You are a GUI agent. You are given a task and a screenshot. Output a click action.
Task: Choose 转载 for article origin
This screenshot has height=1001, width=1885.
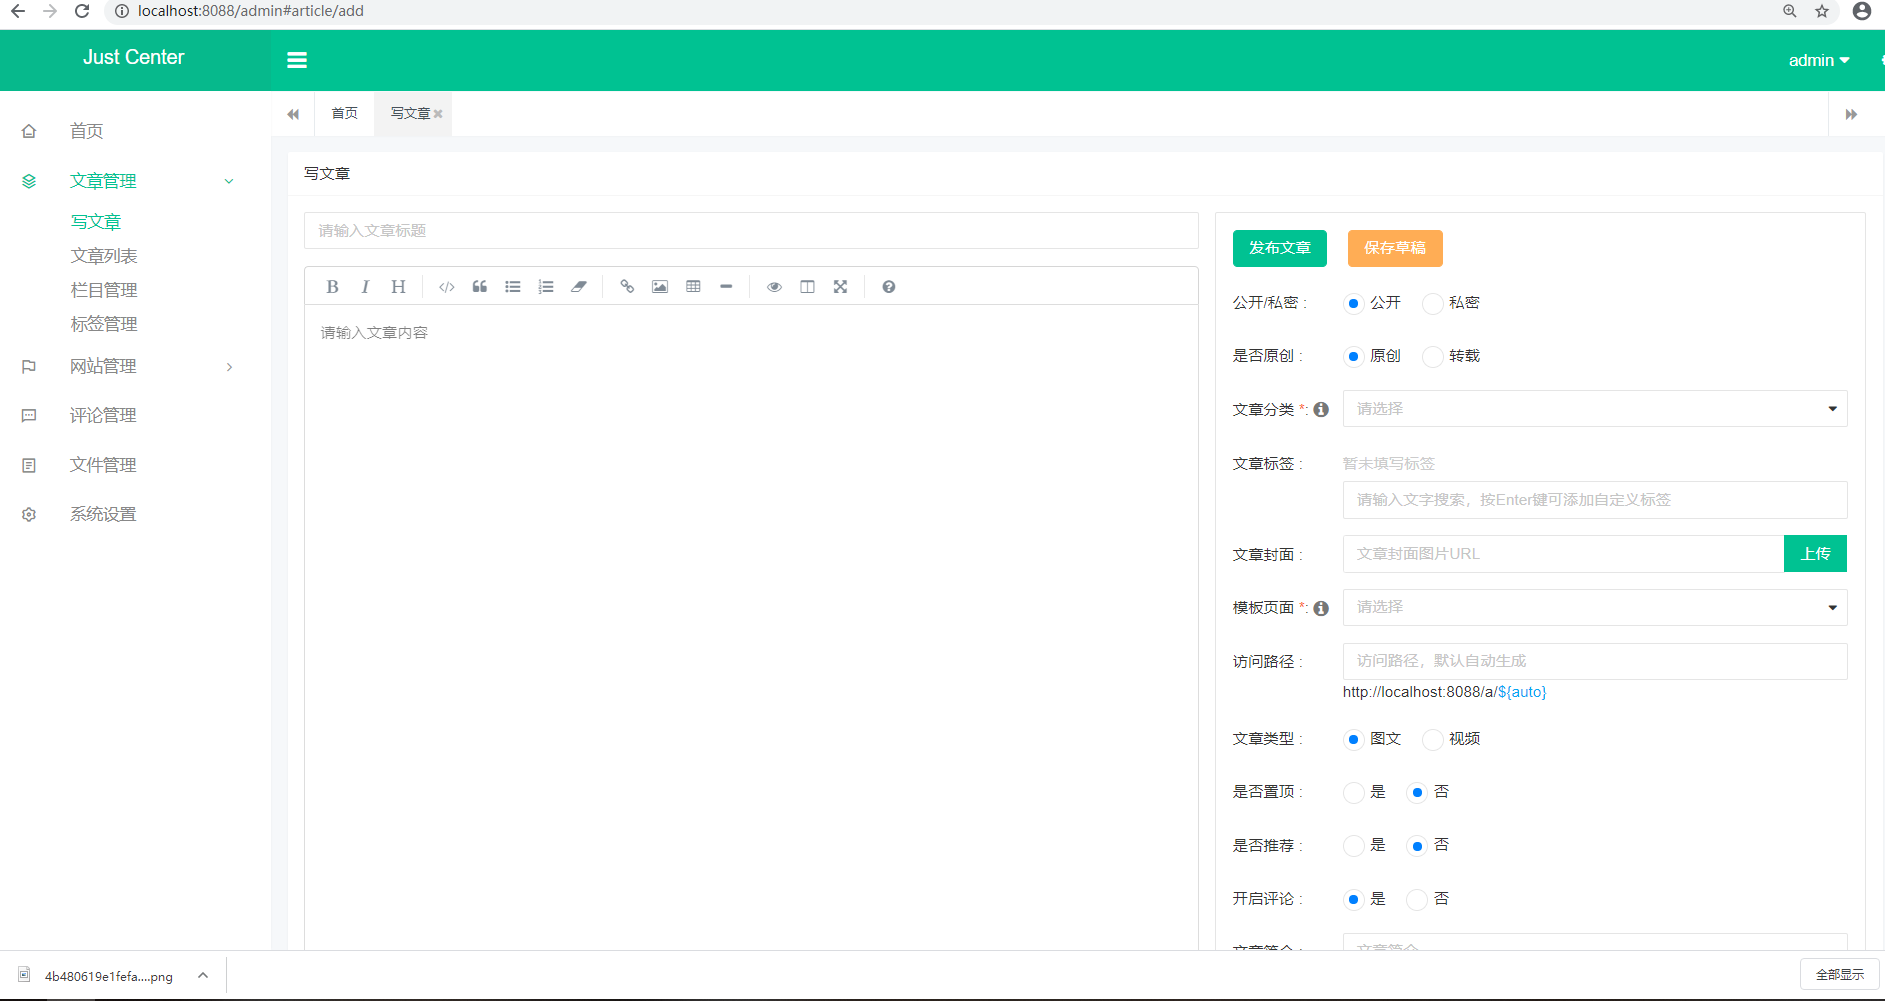click(1433, 356)
